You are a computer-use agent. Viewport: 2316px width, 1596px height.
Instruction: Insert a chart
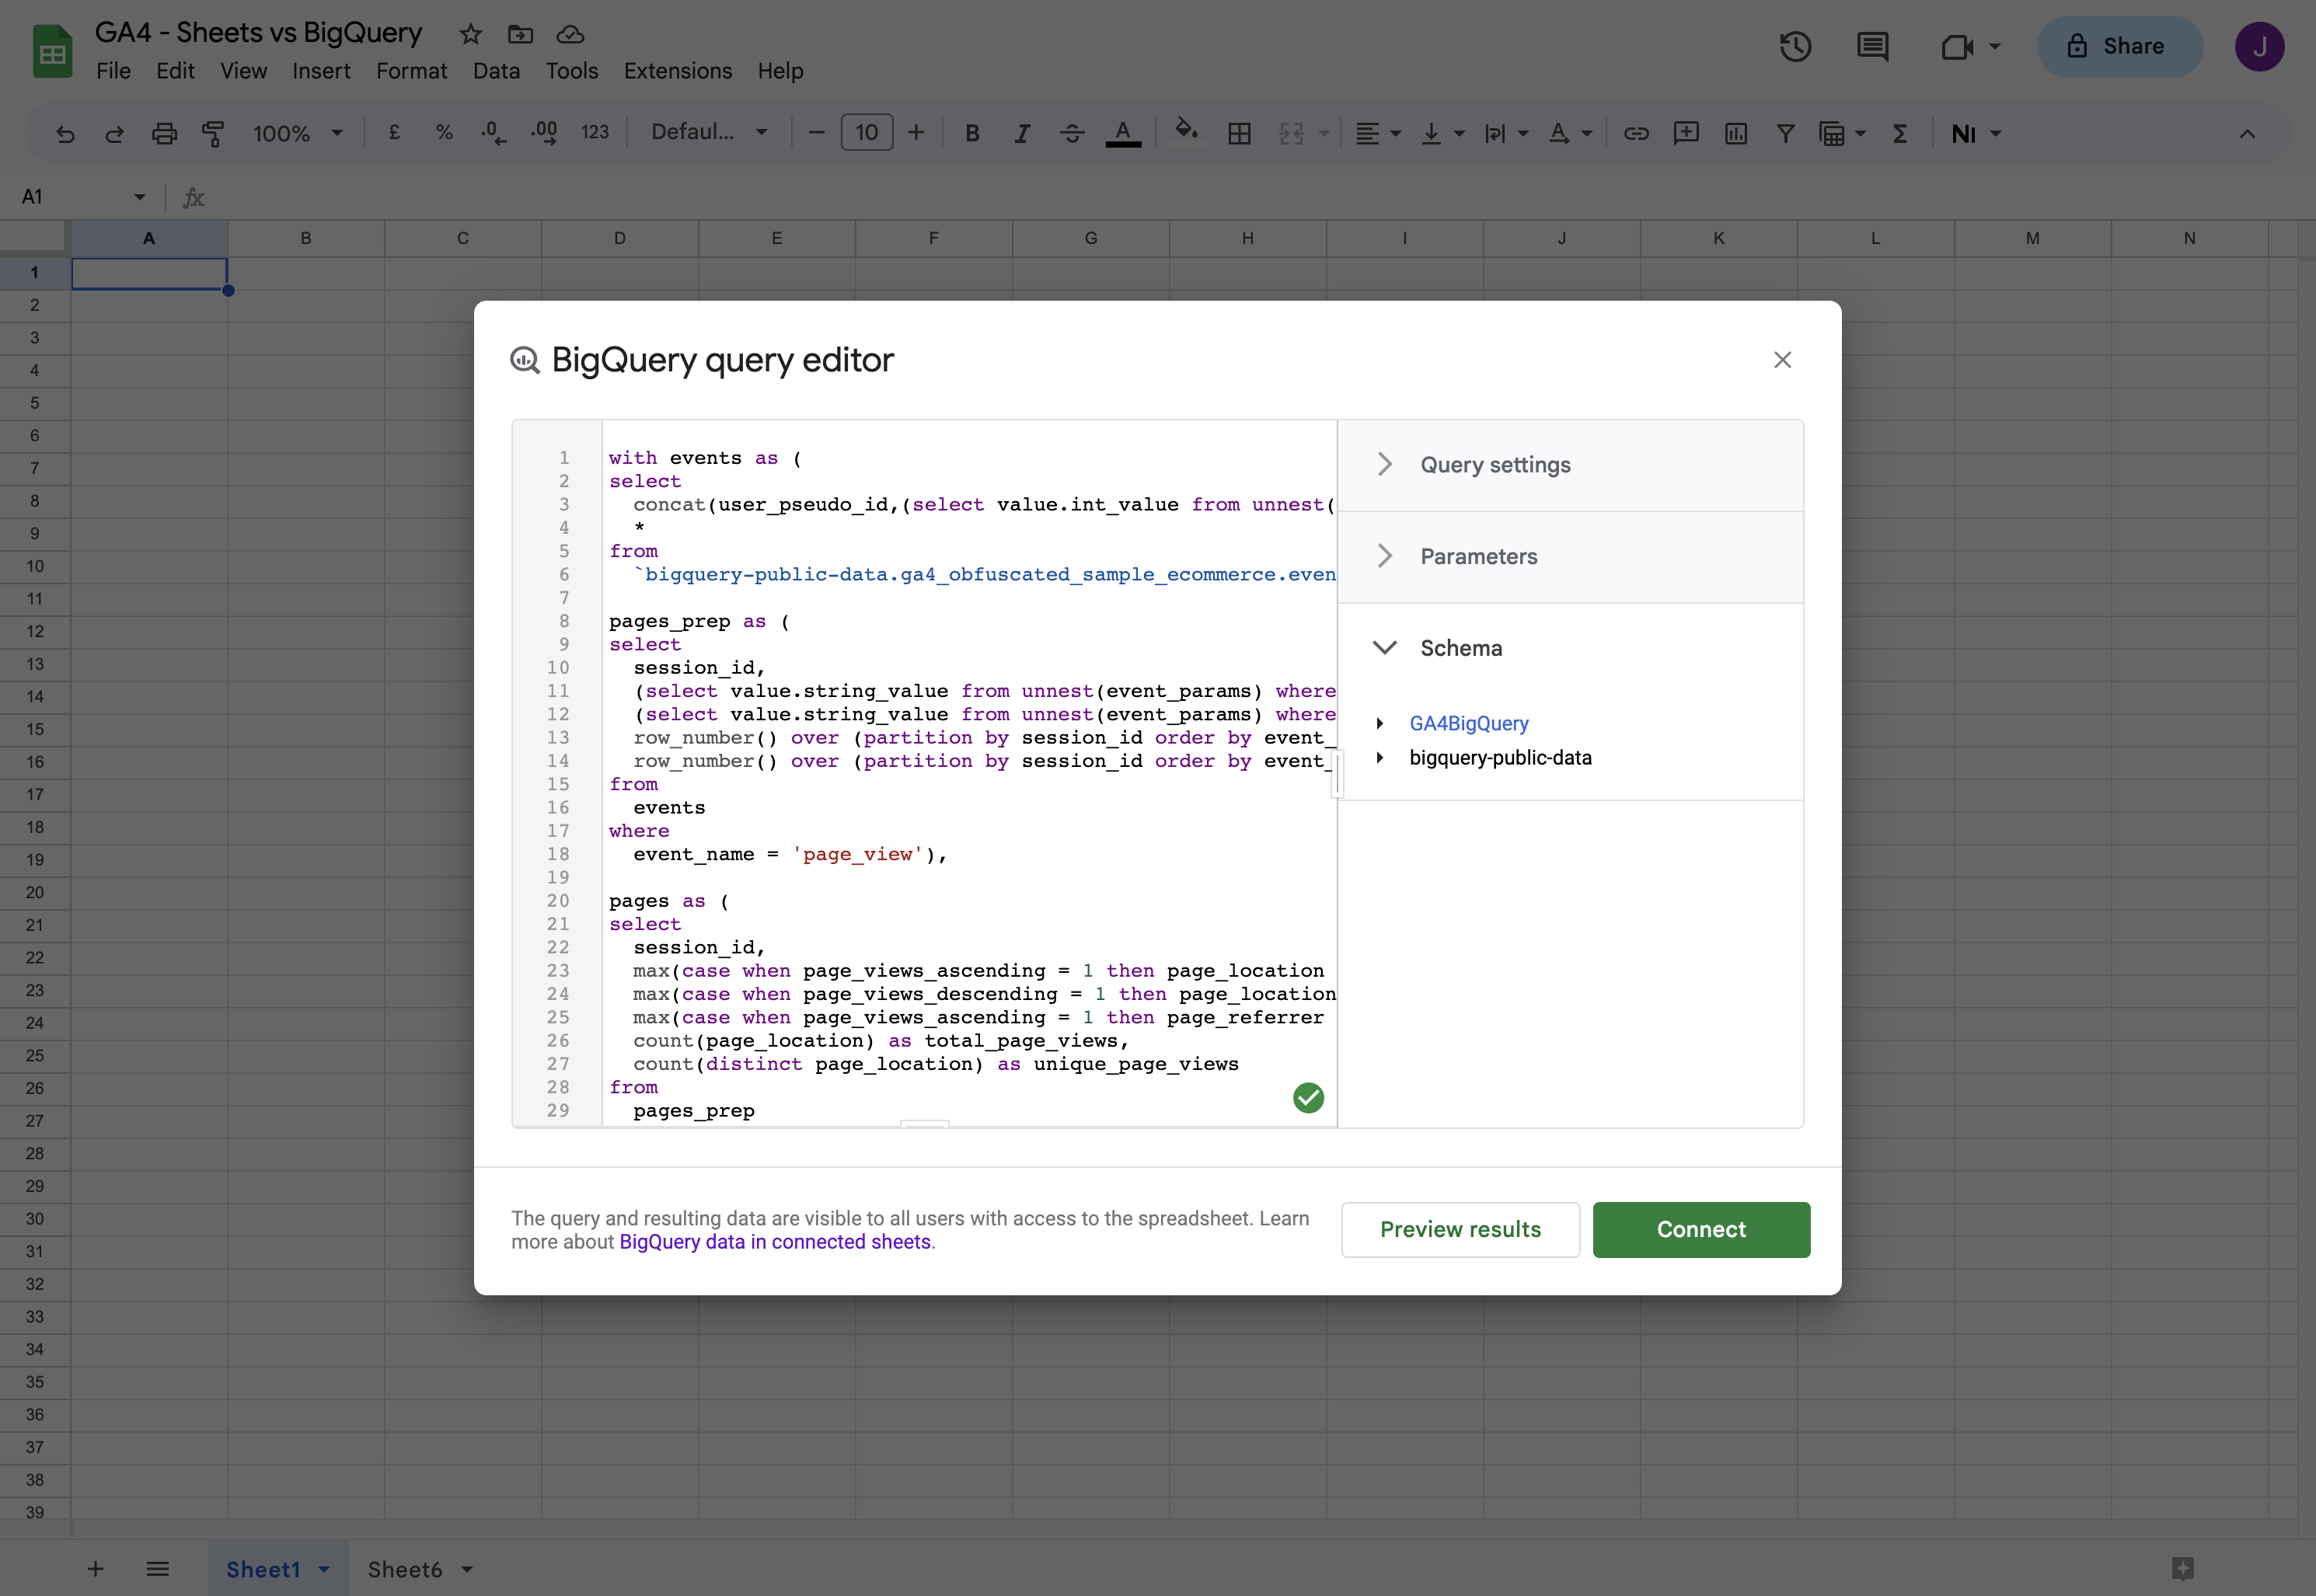click(x=1736, y=132)
